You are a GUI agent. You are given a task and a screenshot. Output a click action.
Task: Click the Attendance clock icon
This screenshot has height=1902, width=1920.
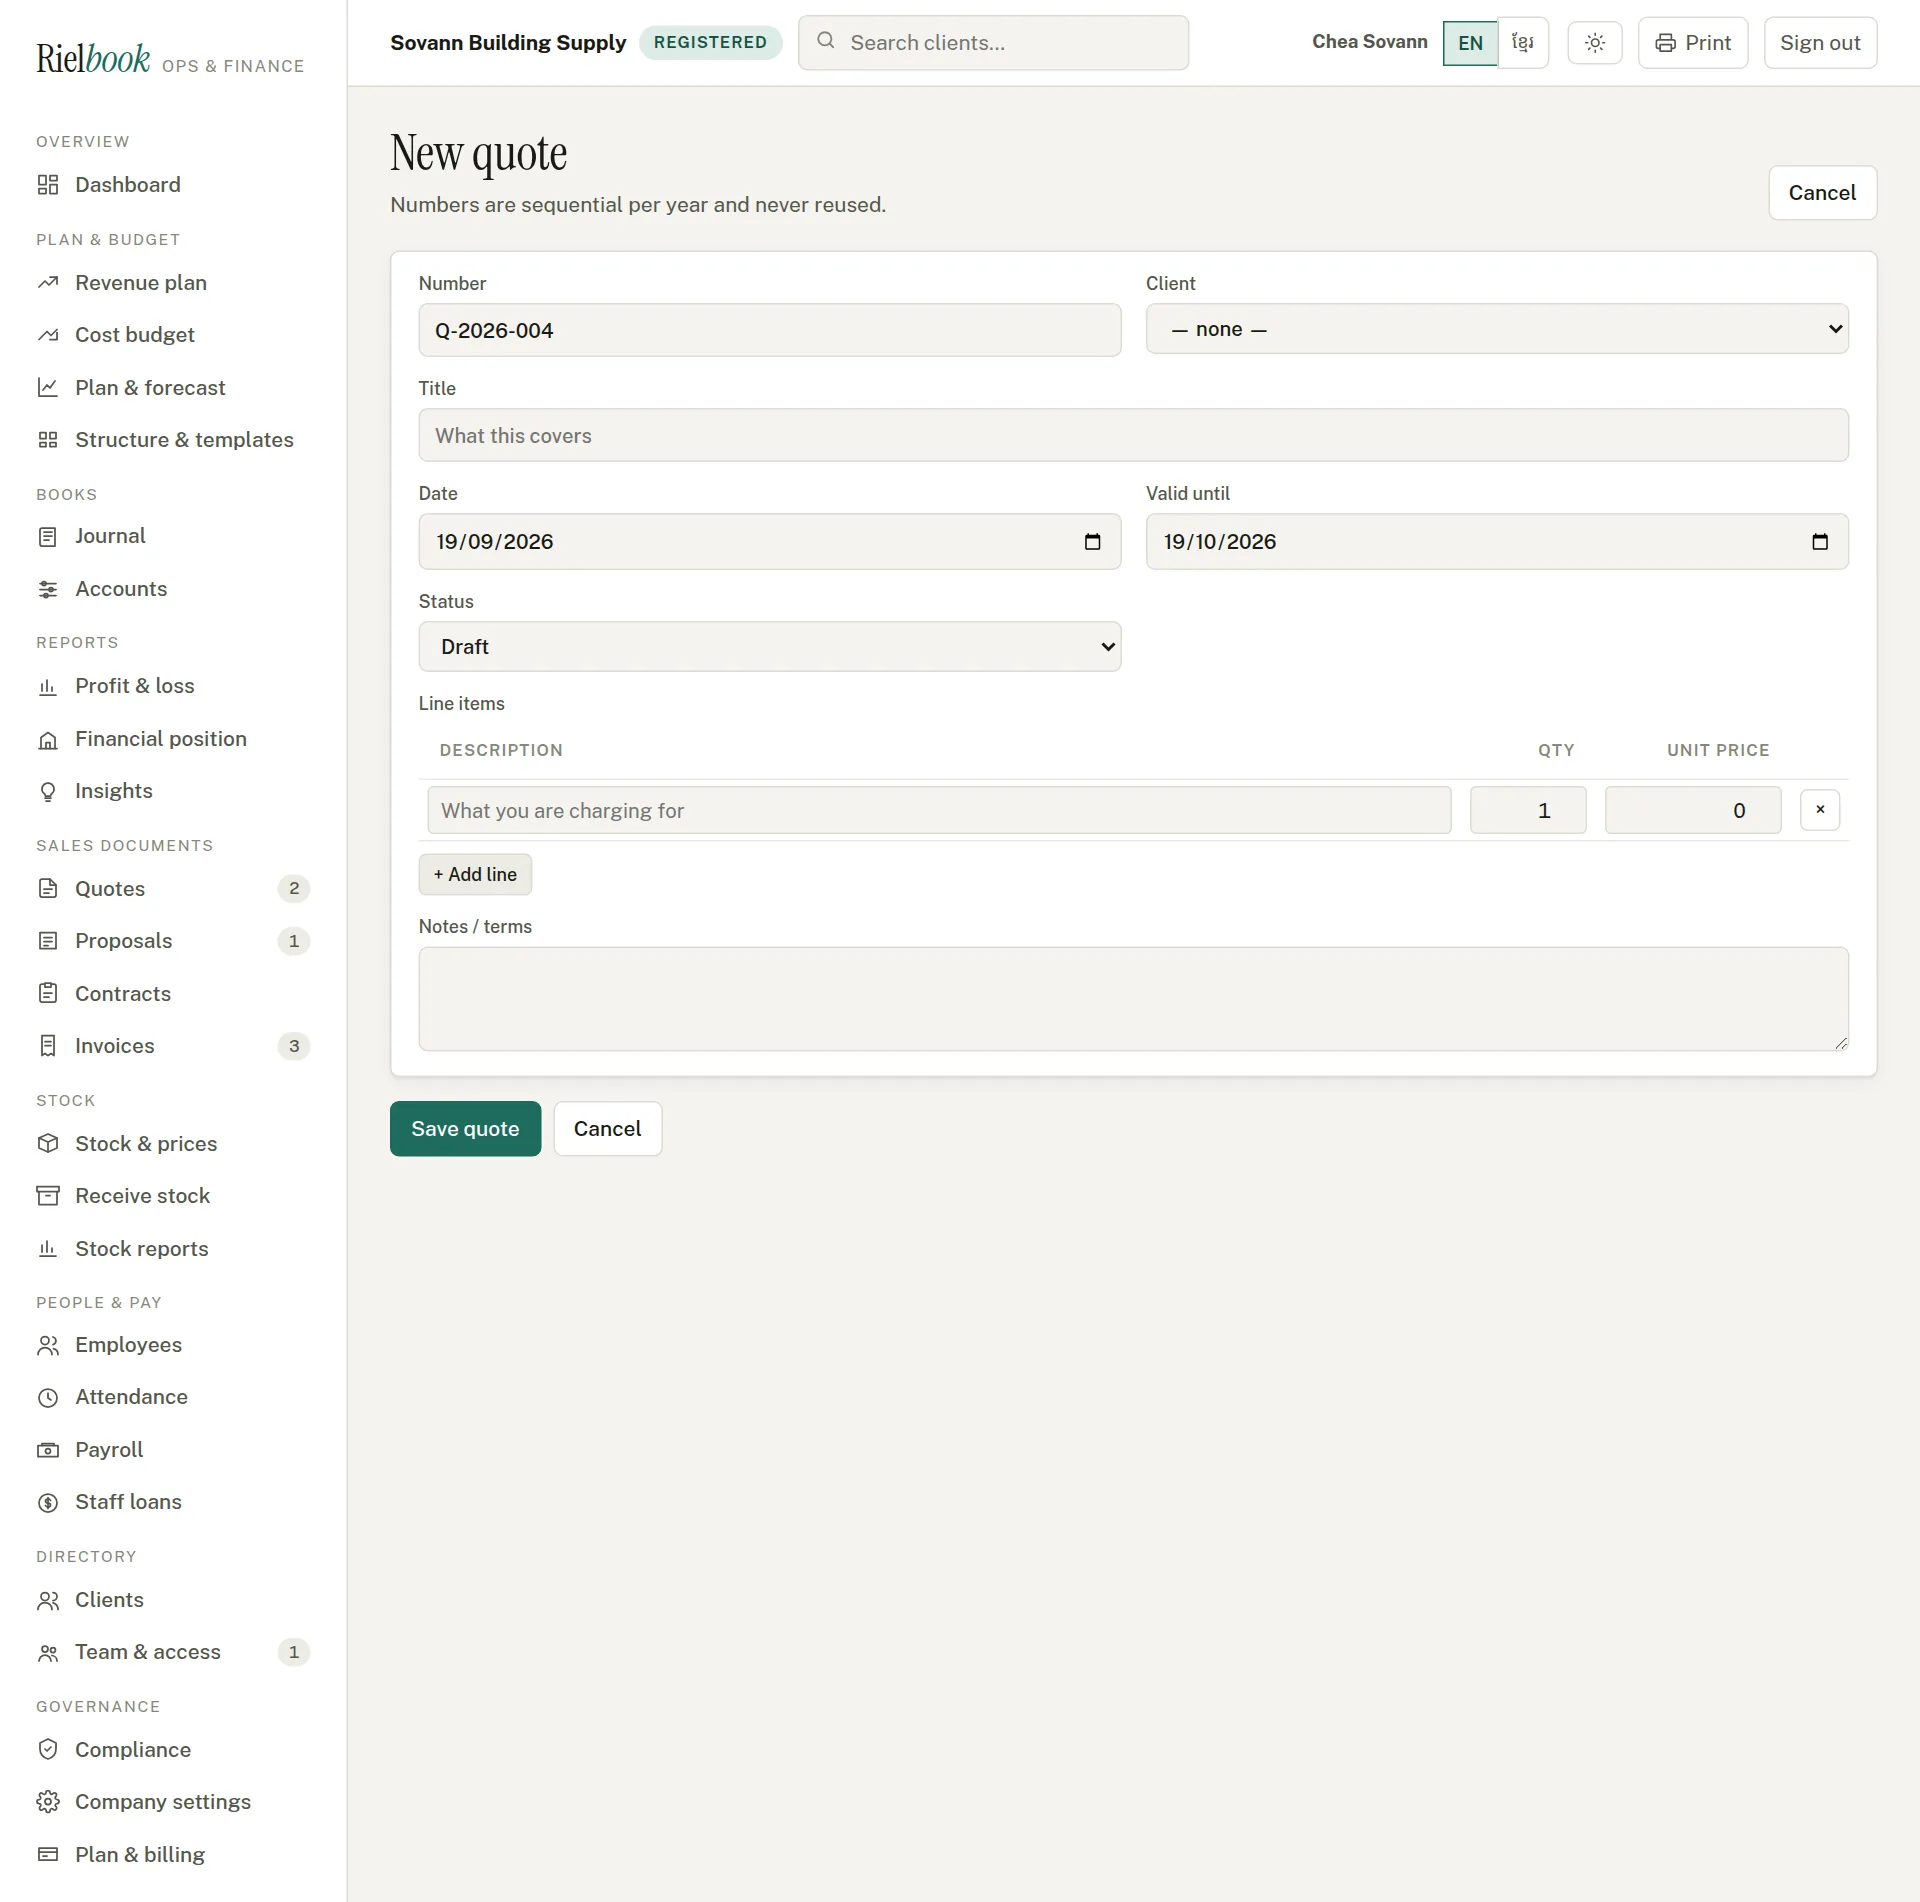(x=48, y=1398)
